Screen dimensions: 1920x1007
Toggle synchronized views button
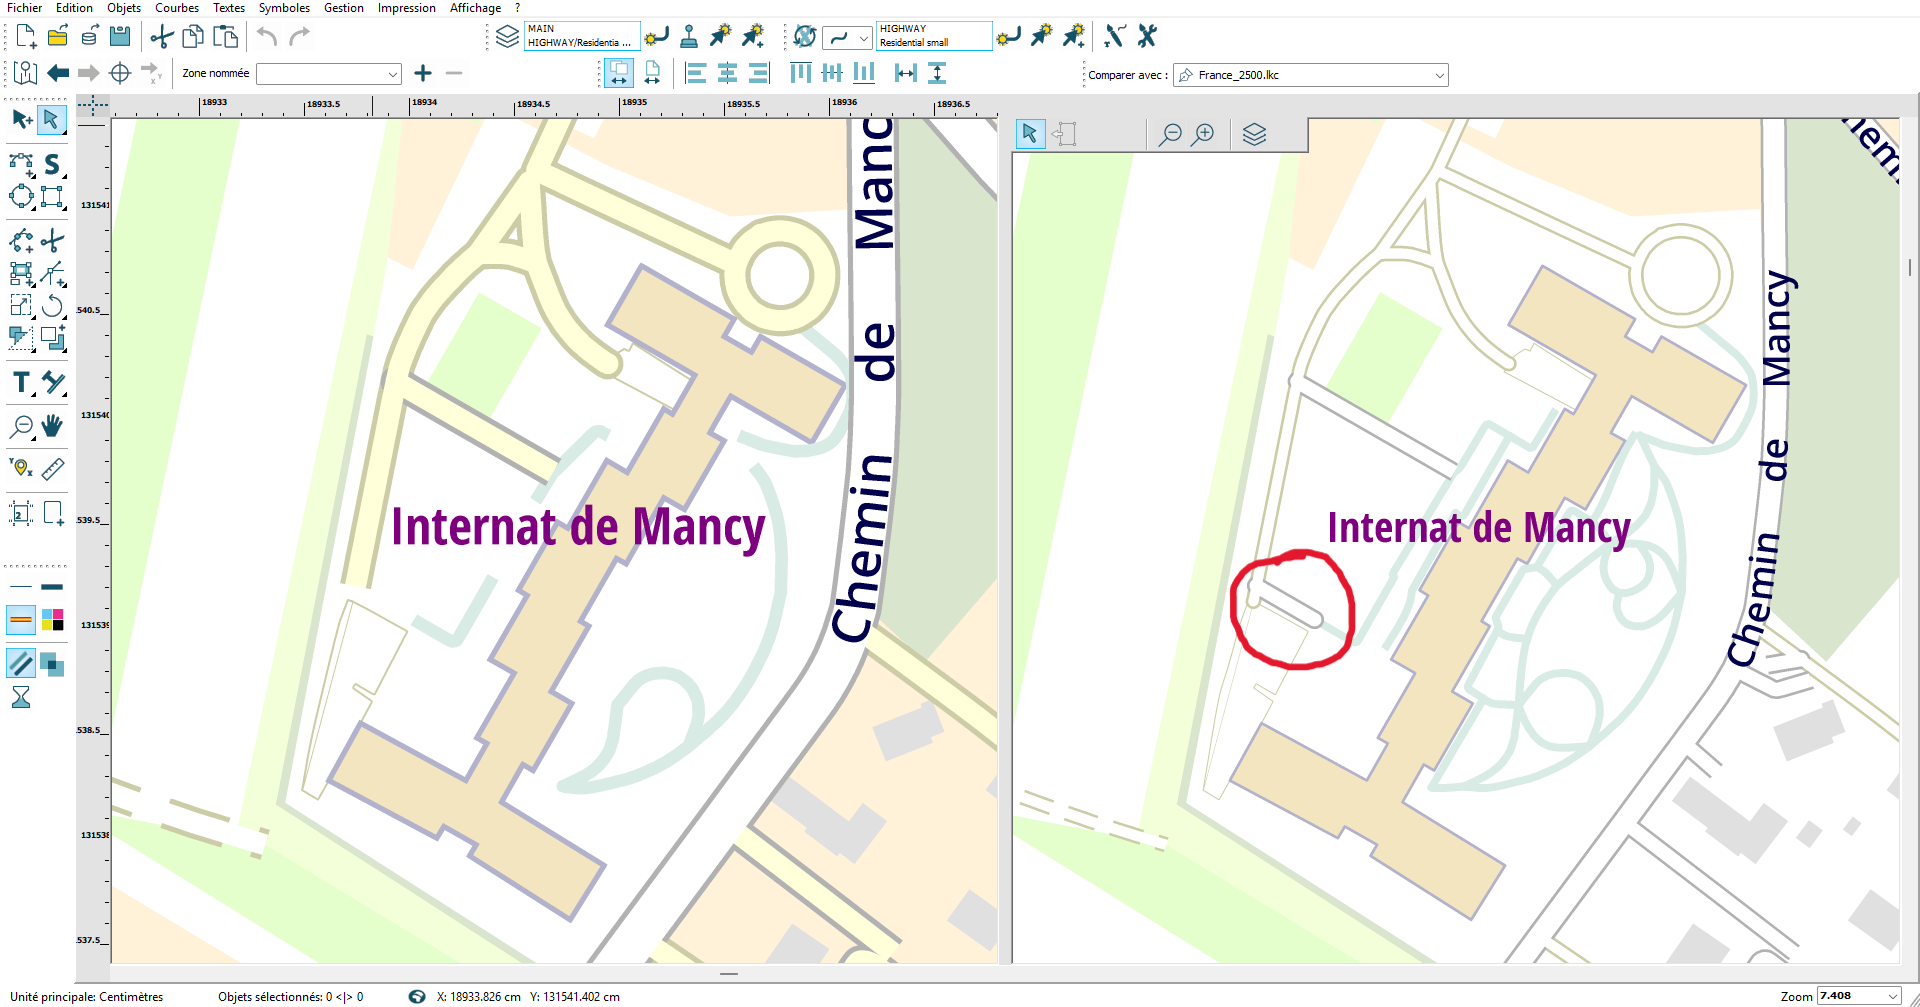click(619, 73)
